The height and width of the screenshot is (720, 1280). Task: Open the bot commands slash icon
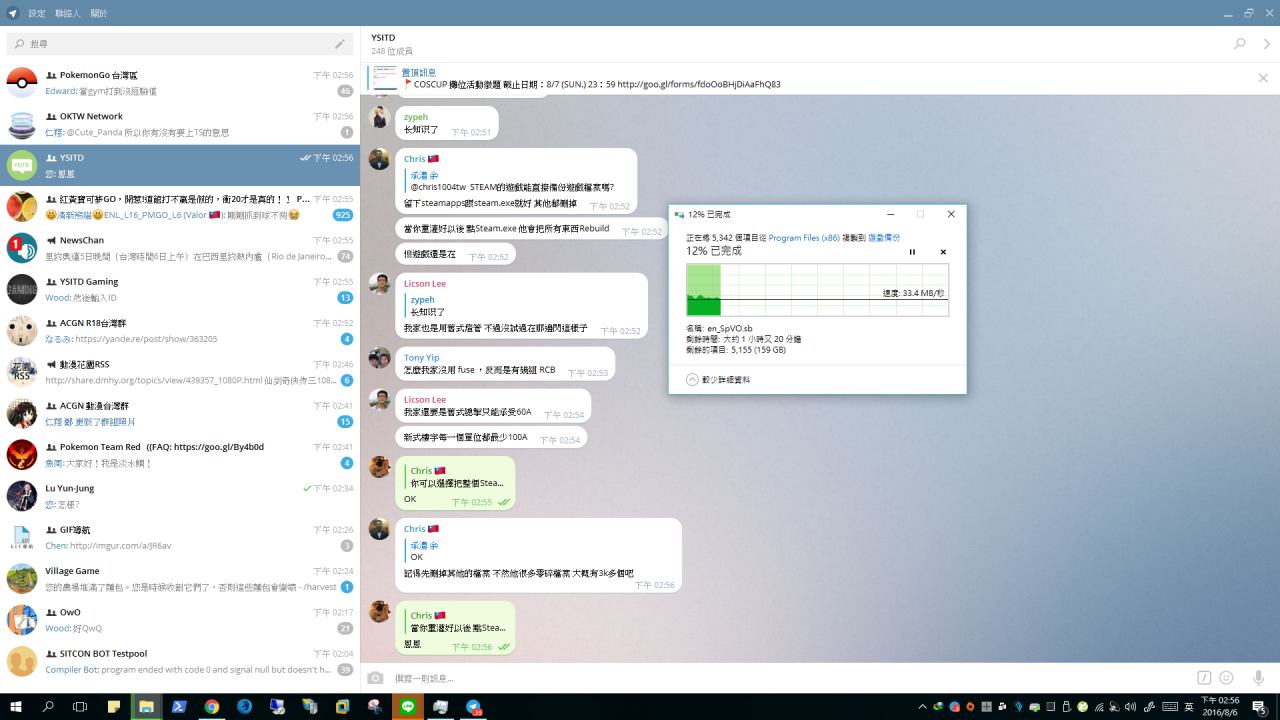click(1204, 678)
